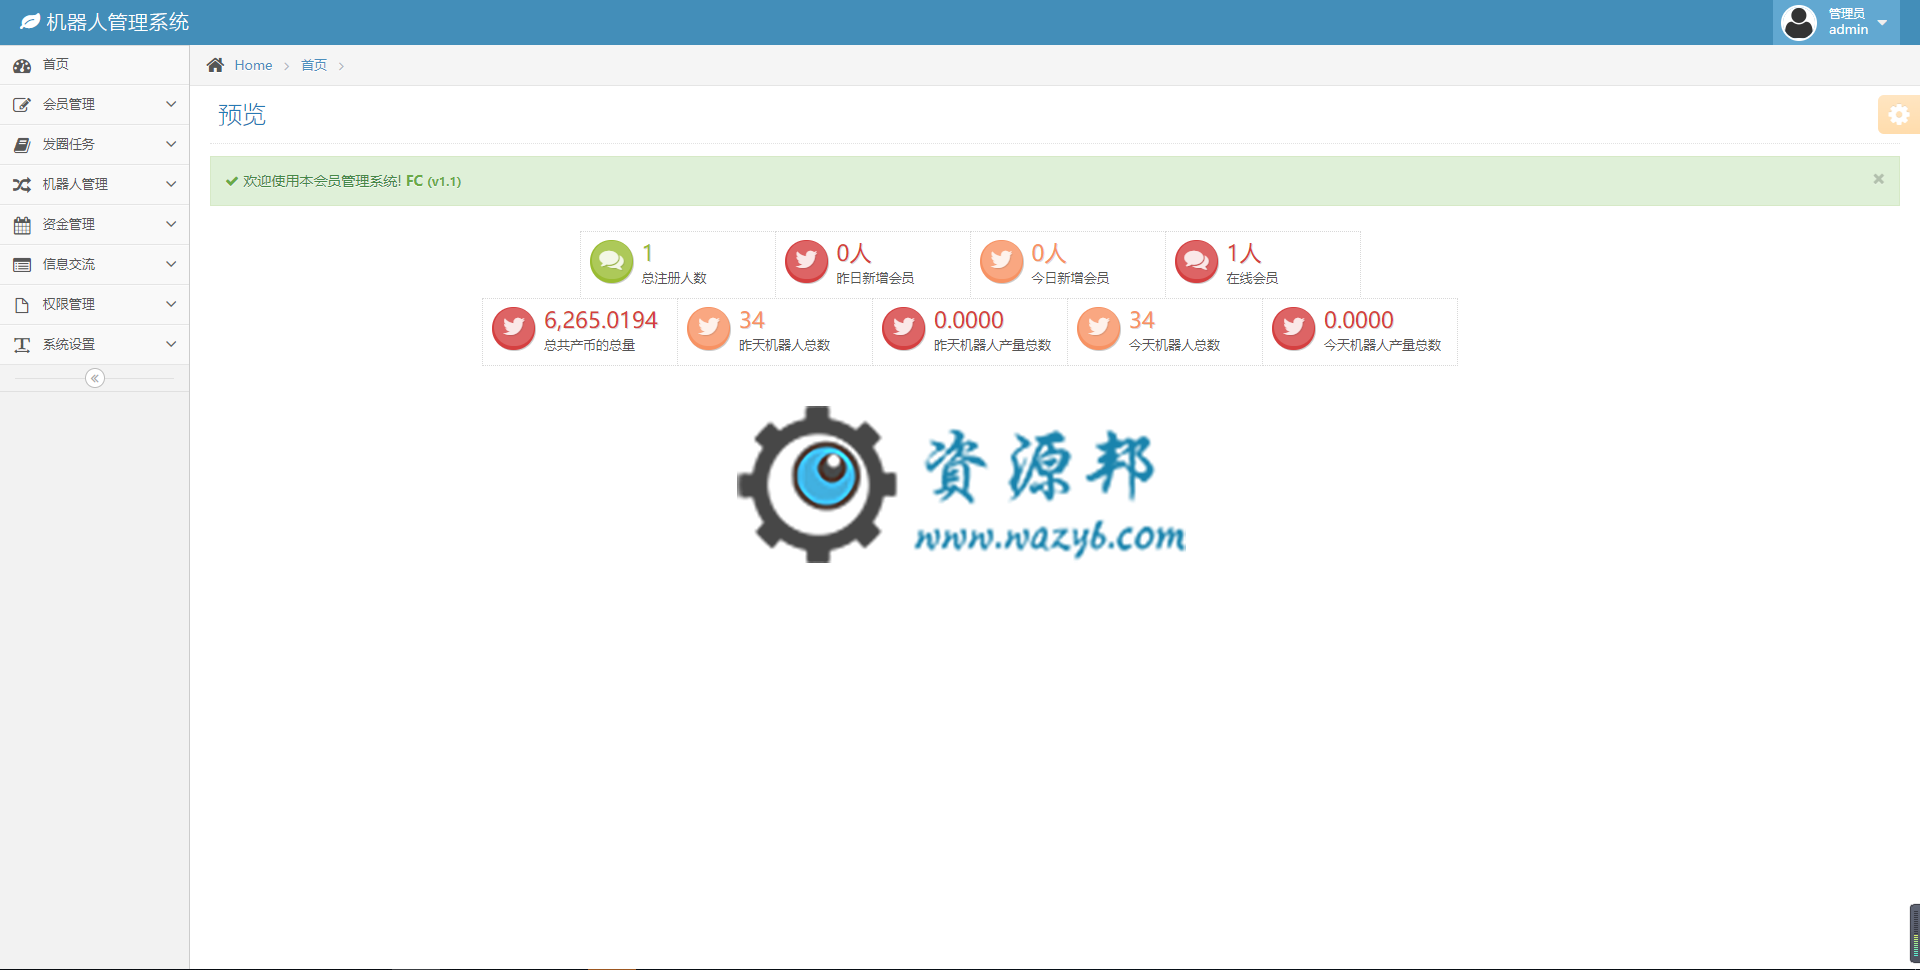
Task: Click the calendar icon beside 资金管理
Action: click(22, 225)
